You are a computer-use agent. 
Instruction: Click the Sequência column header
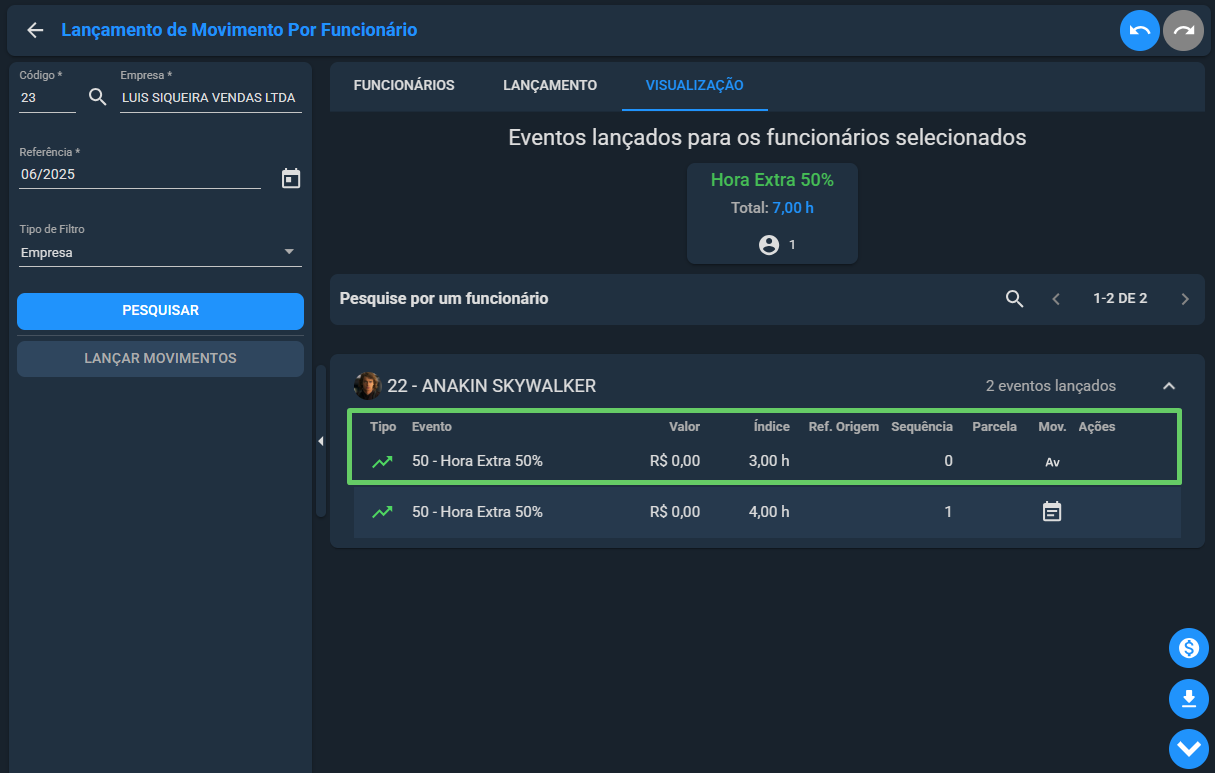[x=922, y=427]
